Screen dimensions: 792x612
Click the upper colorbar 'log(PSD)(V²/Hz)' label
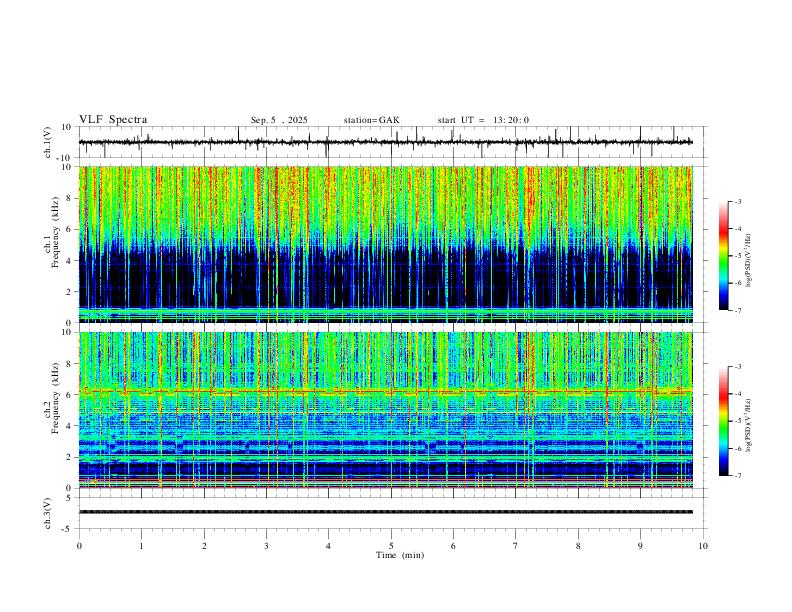coord(748,261)
